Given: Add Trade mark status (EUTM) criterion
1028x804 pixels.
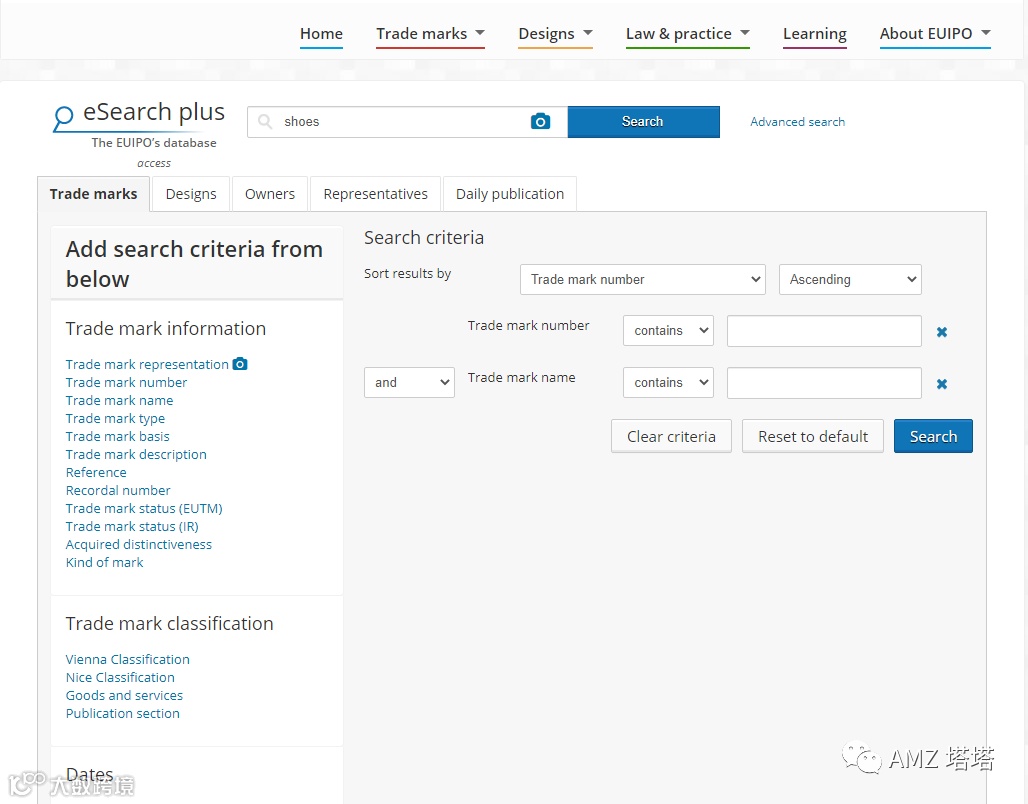Looking at the screenshot, I should pyautogui.click(x=144, y=508).
